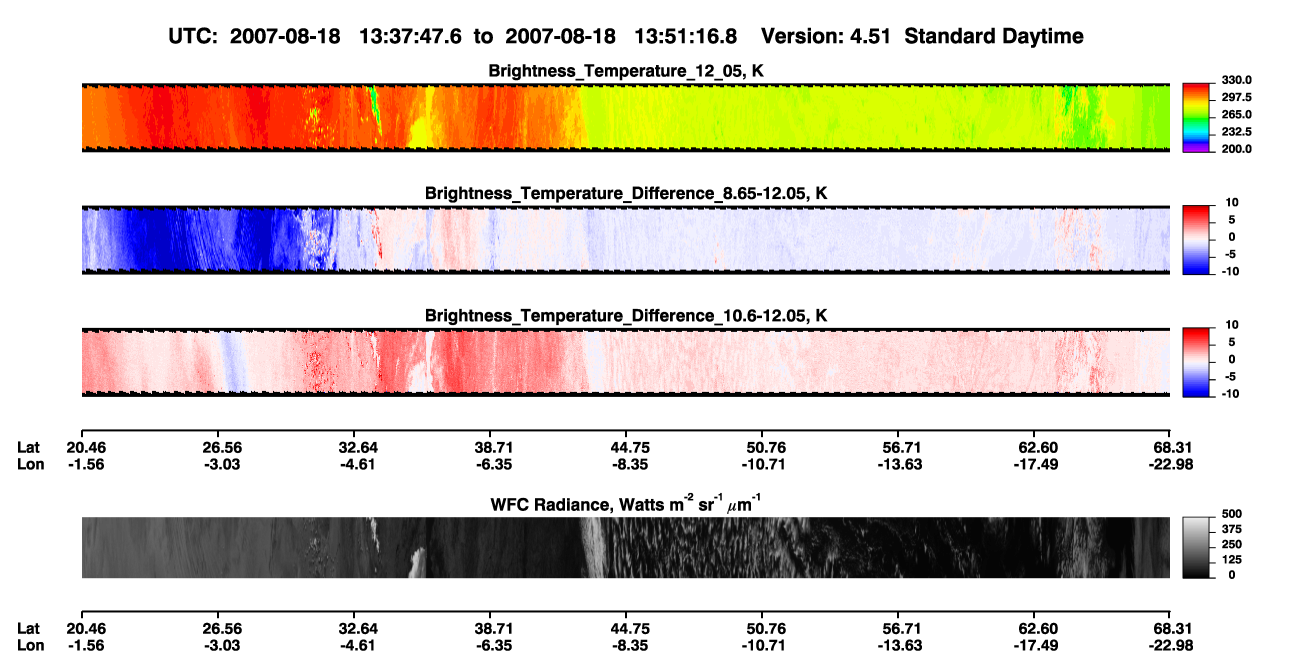1300x667 pixels.
Task: Click the top 10 tick of 10.6-12.05 colorbar
Action: (1231, 325)
